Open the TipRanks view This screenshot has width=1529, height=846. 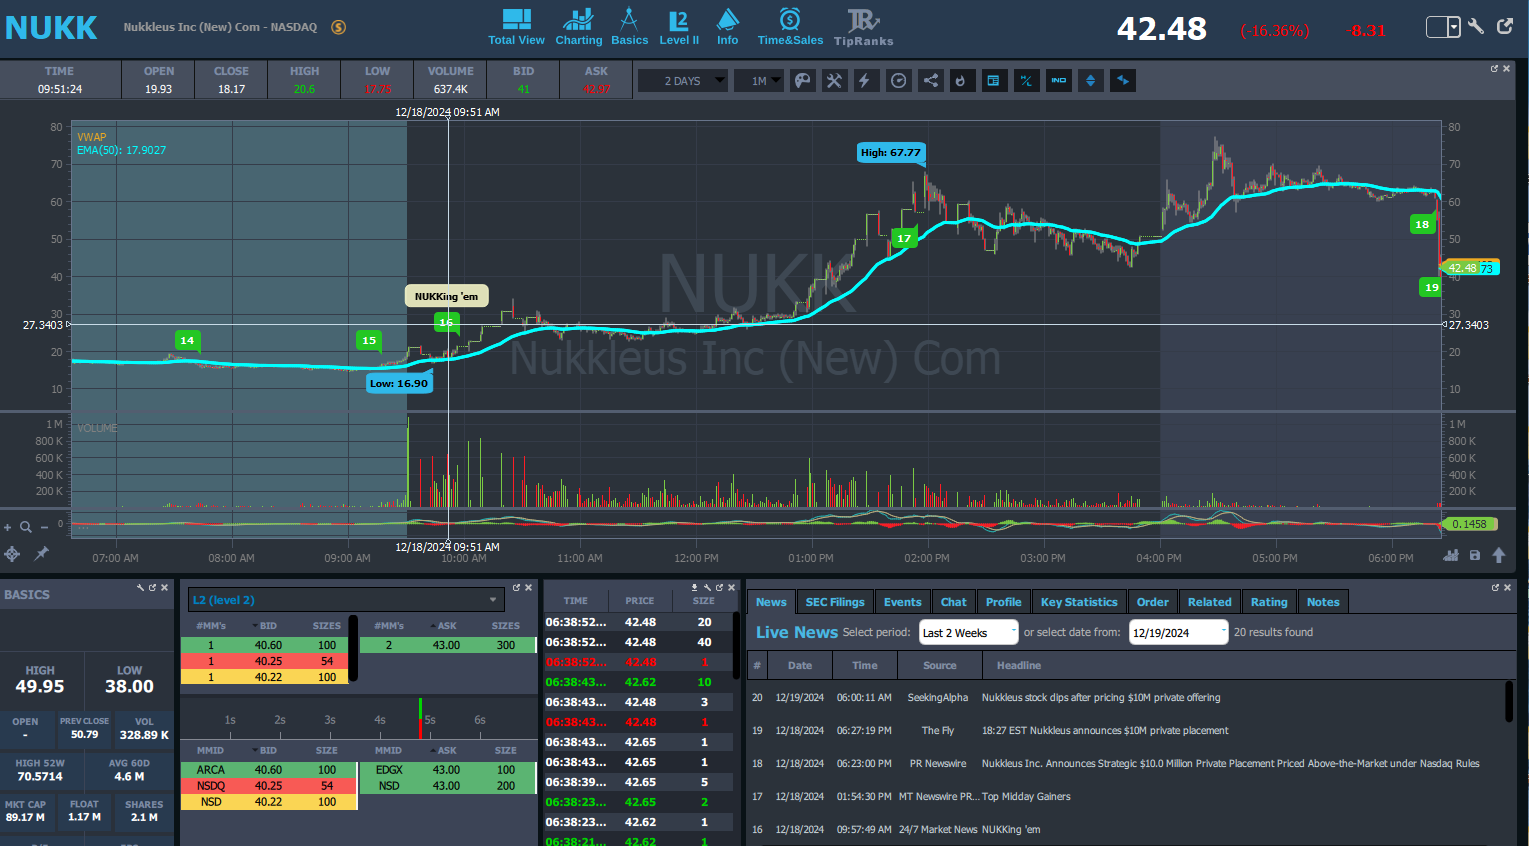(863, 27)
